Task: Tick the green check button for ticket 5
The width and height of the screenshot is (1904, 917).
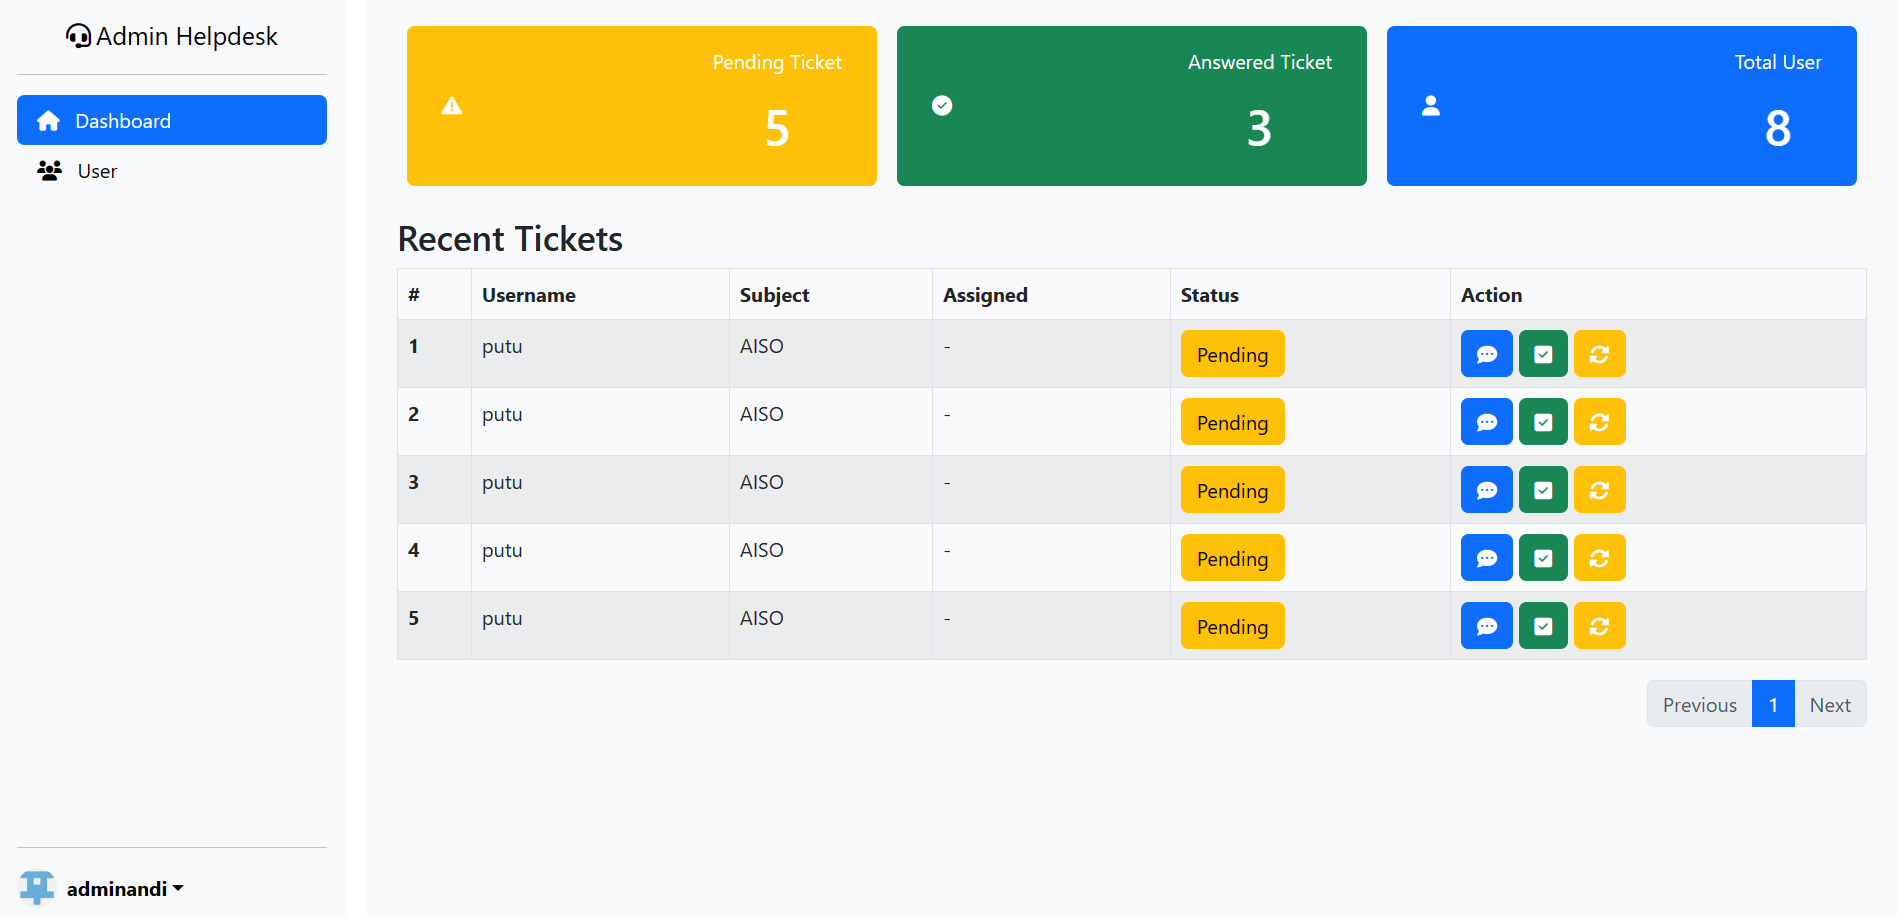Action: point(1543,626)
